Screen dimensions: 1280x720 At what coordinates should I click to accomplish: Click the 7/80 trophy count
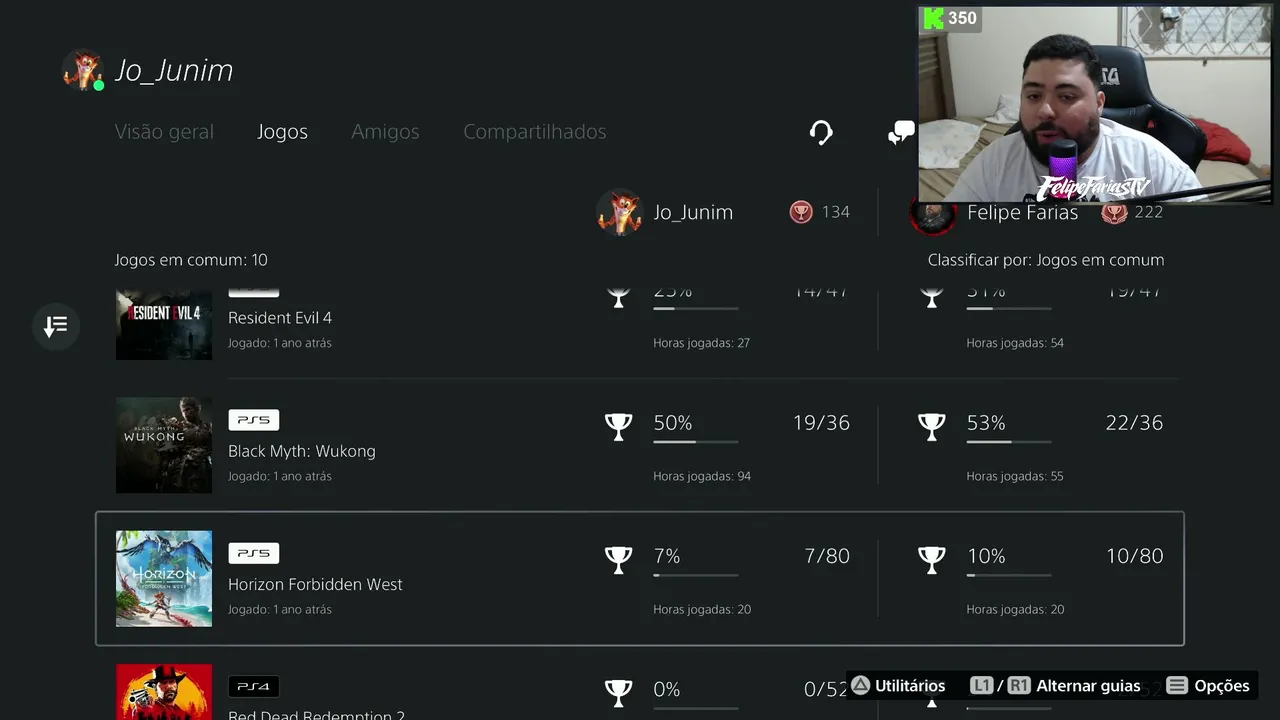point(827,556)
